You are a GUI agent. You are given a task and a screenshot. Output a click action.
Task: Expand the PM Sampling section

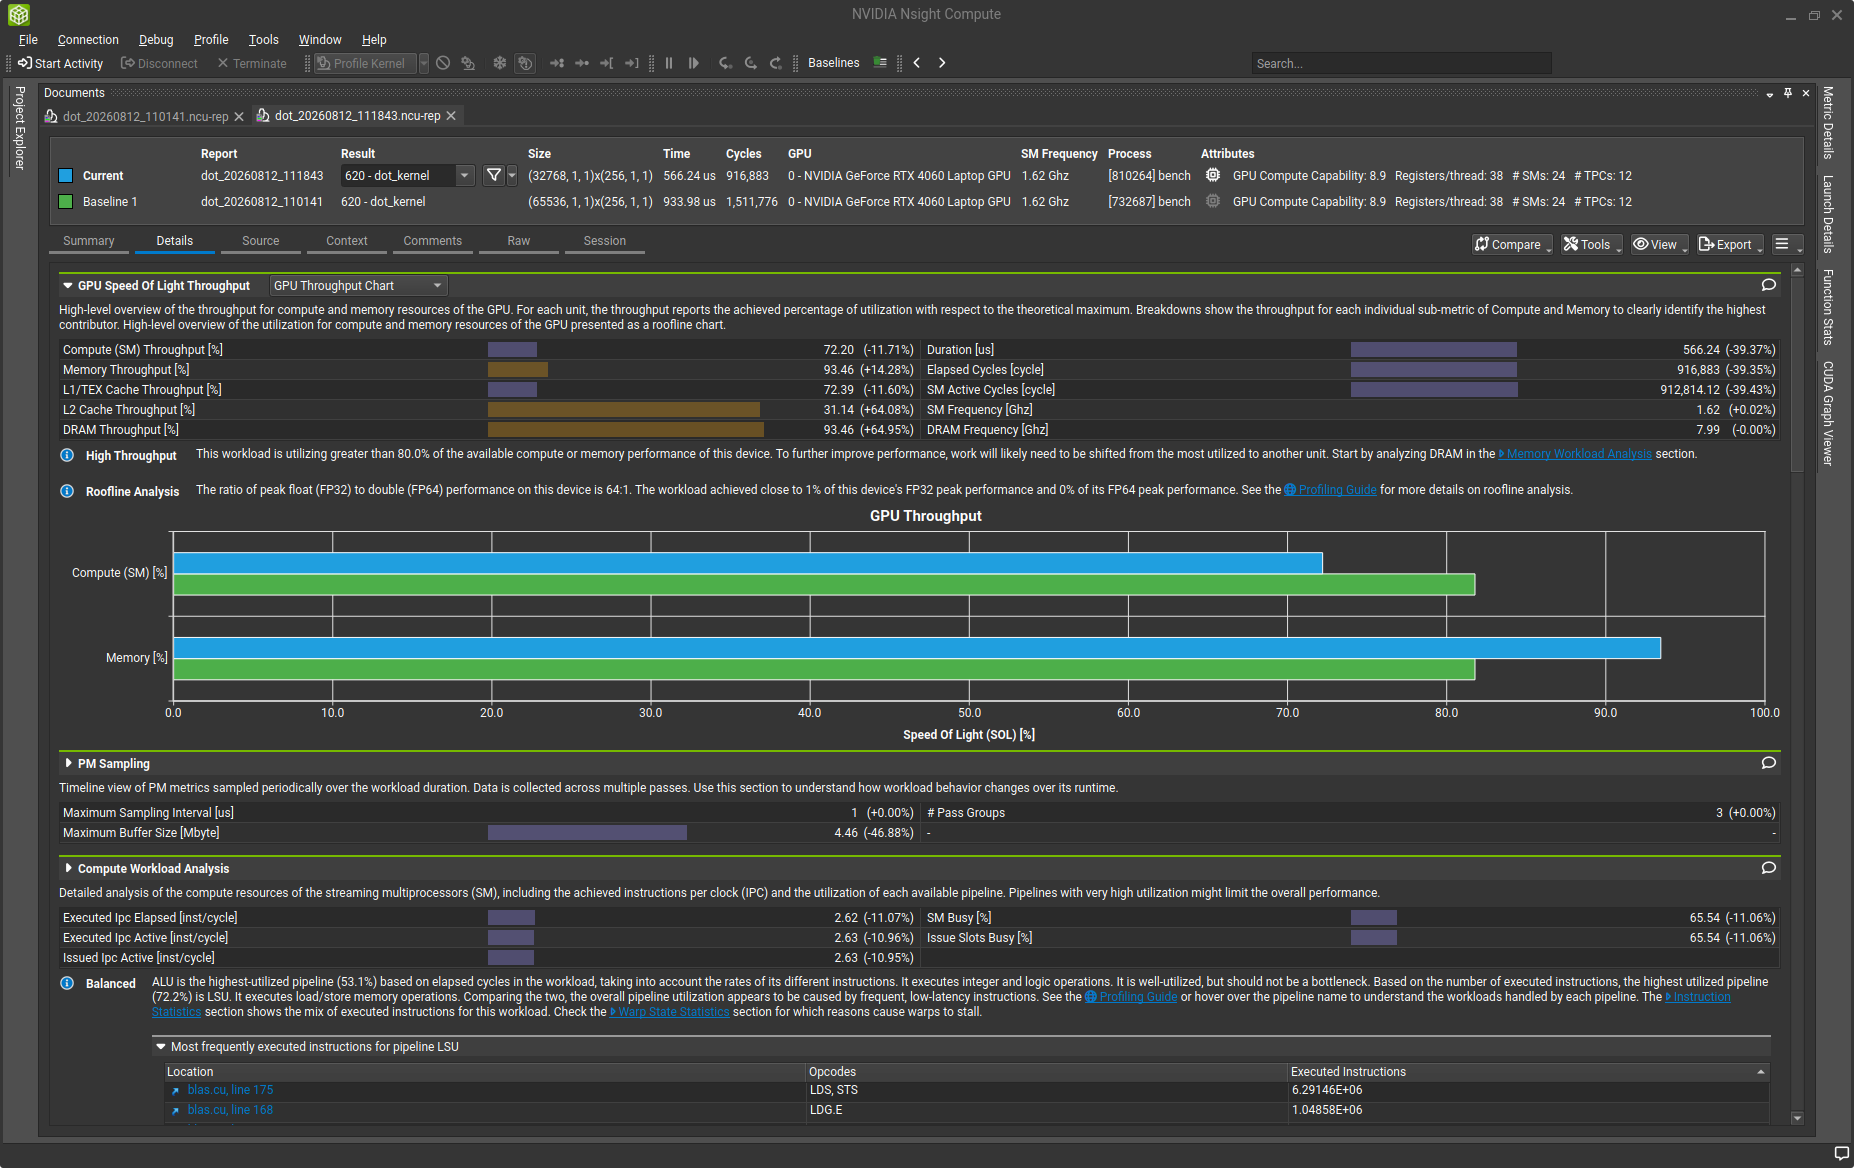click(67, 763)
